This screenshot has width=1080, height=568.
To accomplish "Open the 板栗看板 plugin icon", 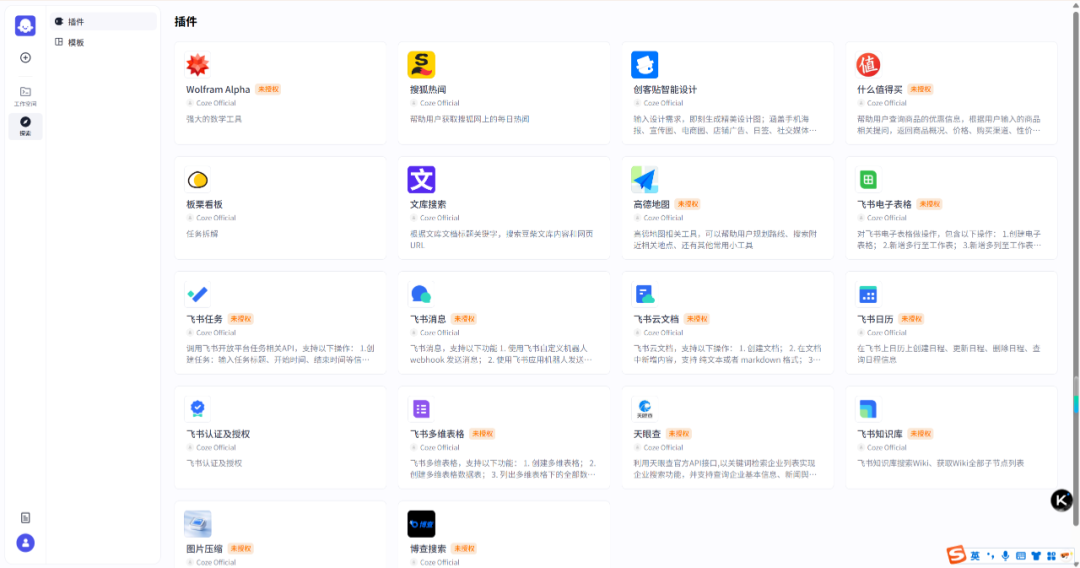I will coord(198,180).
